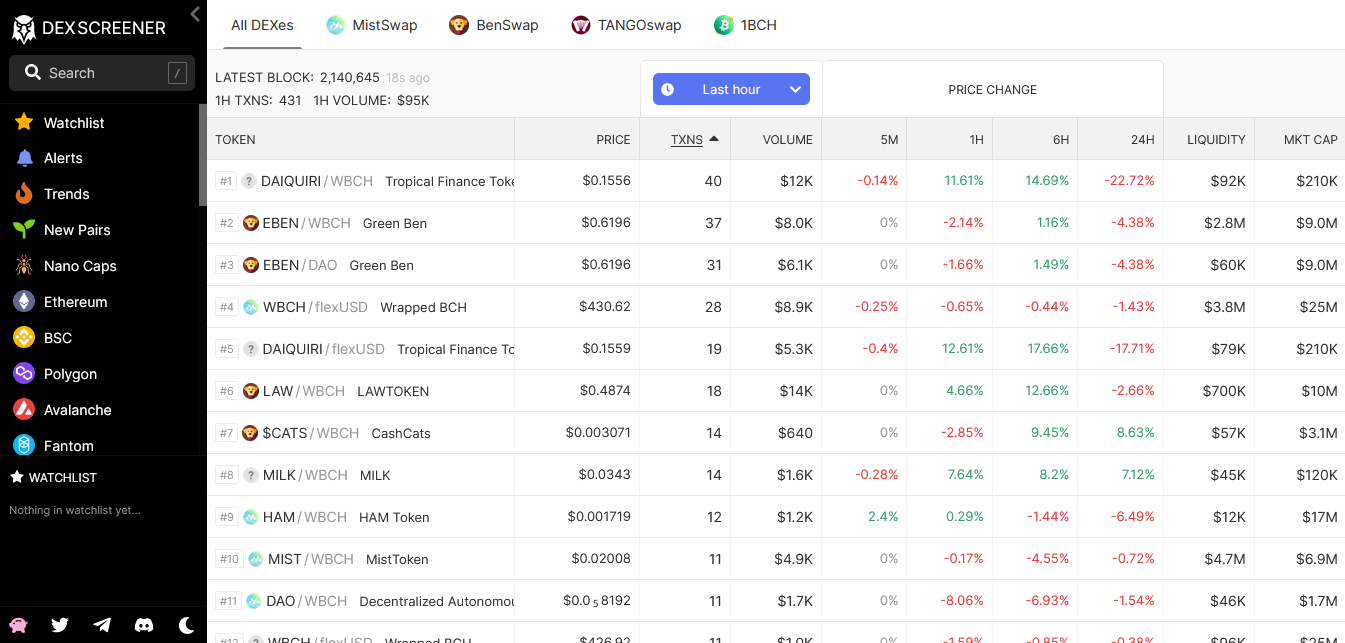This screenshot has width=1345, height=643.
Task: Open the Twitter icon in footer
Action: [x=60, y=625]
